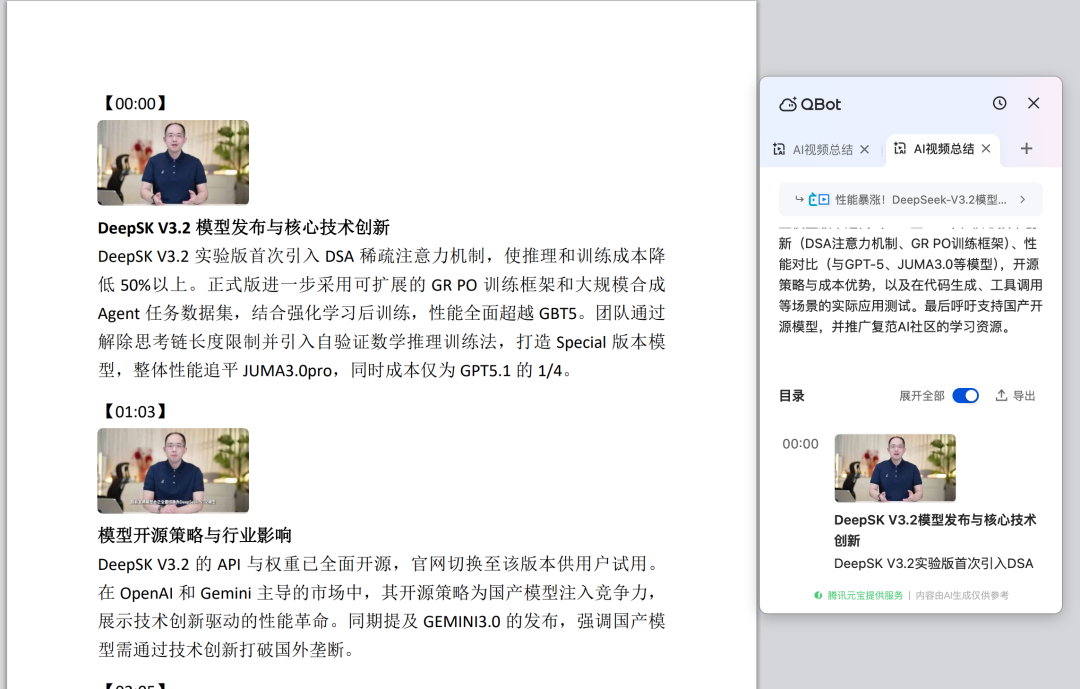Close the QBot panel
The width and height of the screenshot is (1080, 689).
(x=1033, y=103)
